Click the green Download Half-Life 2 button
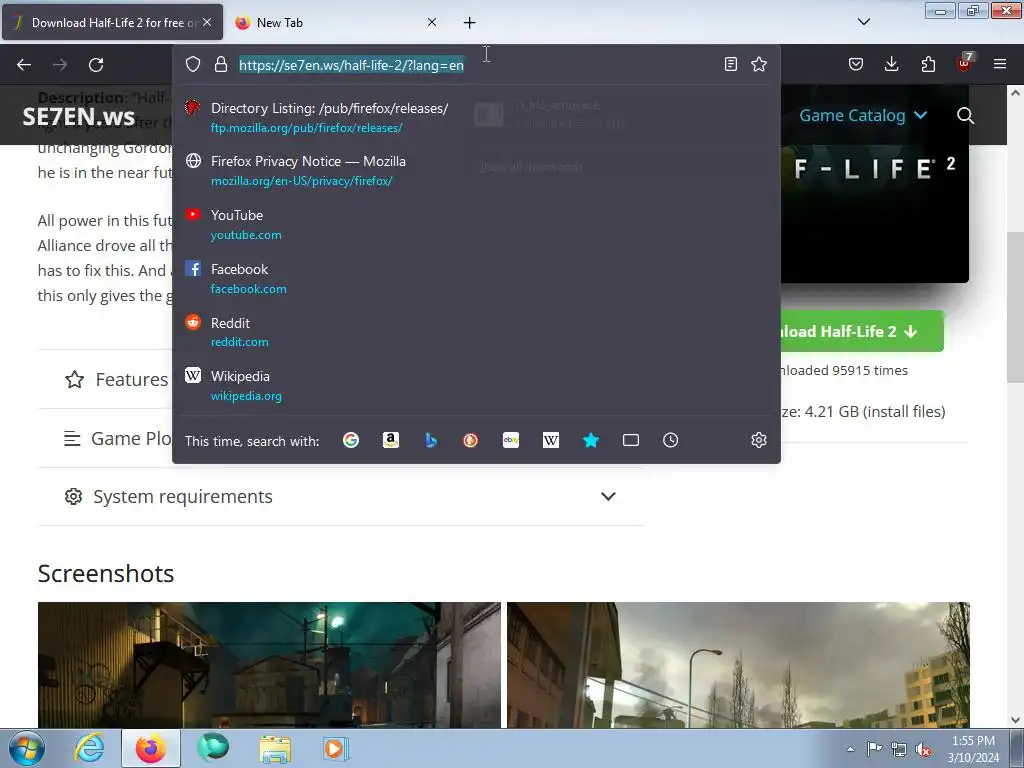Screen dimensions: 1024x768 862,331
